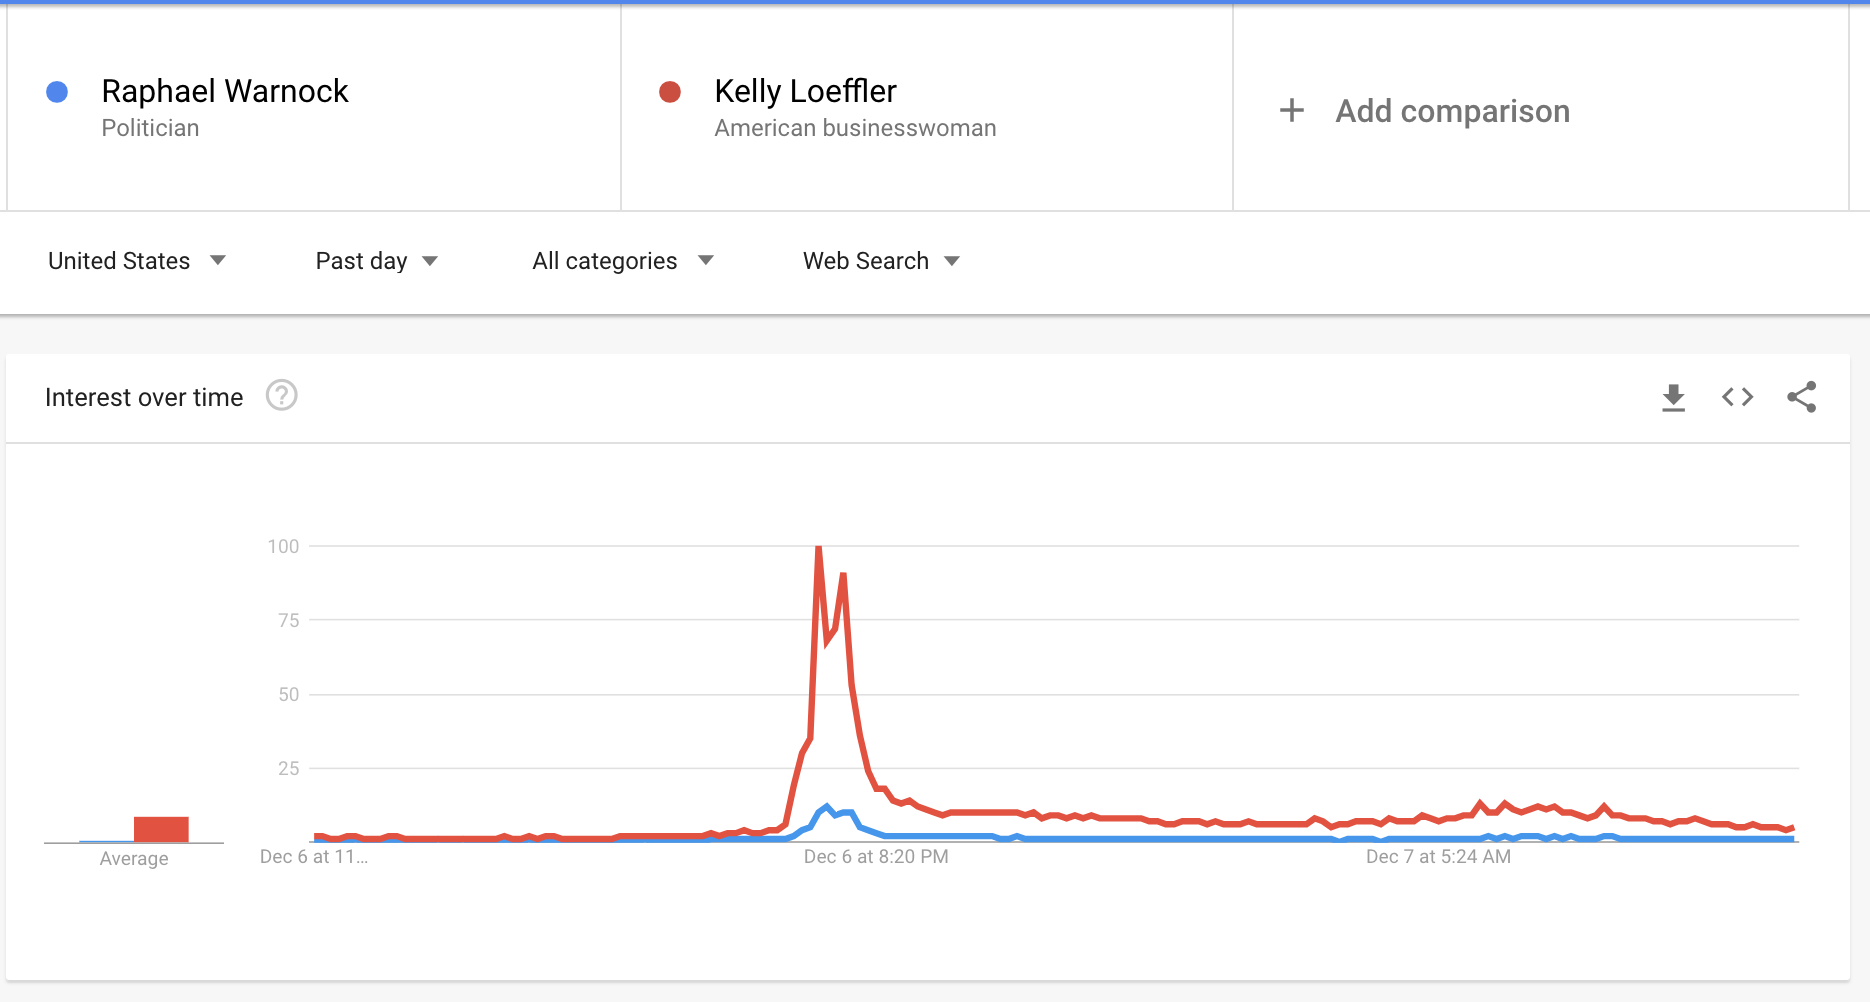Image resolution: width=1870 pixels, height=1002 pixels.
Task: Change the Web Search type dropdown
Action: 880,261
